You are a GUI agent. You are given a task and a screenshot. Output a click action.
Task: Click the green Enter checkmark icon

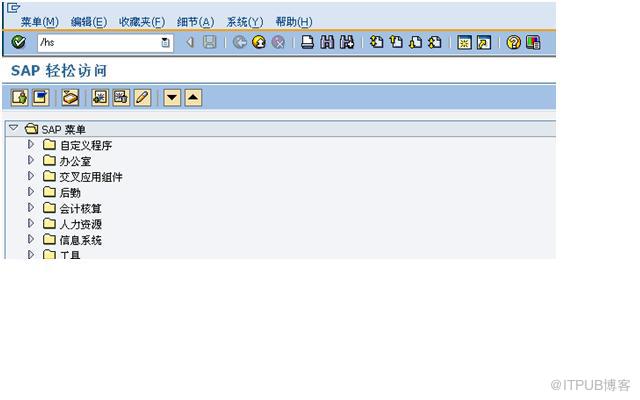click(18, 42)
